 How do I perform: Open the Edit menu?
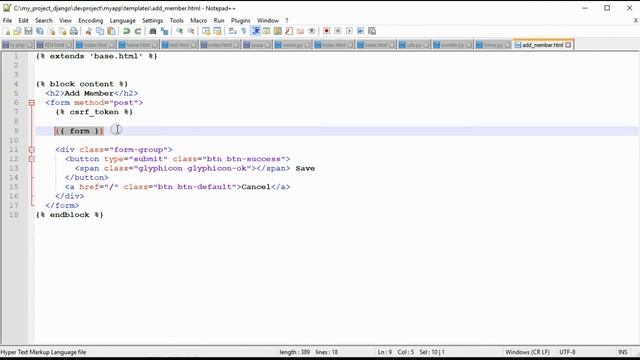[23, 20]
